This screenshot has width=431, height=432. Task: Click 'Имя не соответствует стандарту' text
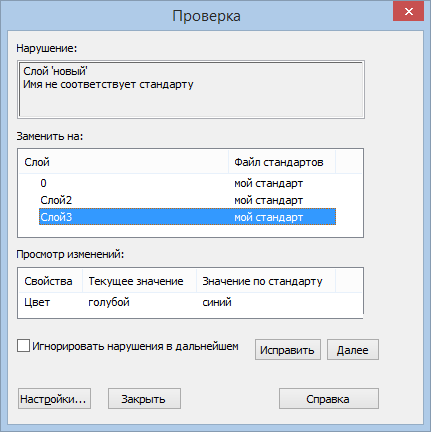pyautogui.click(x=108, y=84)
